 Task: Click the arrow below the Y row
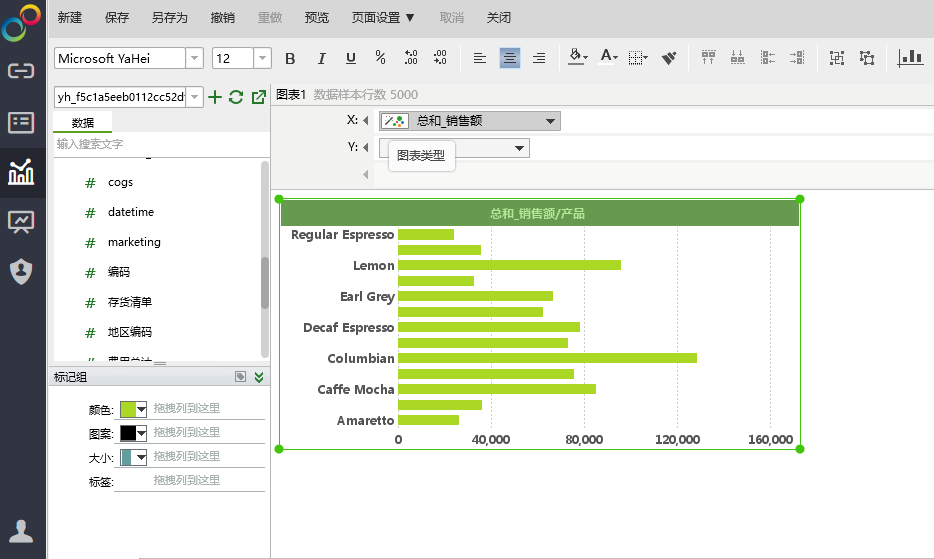(366, 175)
